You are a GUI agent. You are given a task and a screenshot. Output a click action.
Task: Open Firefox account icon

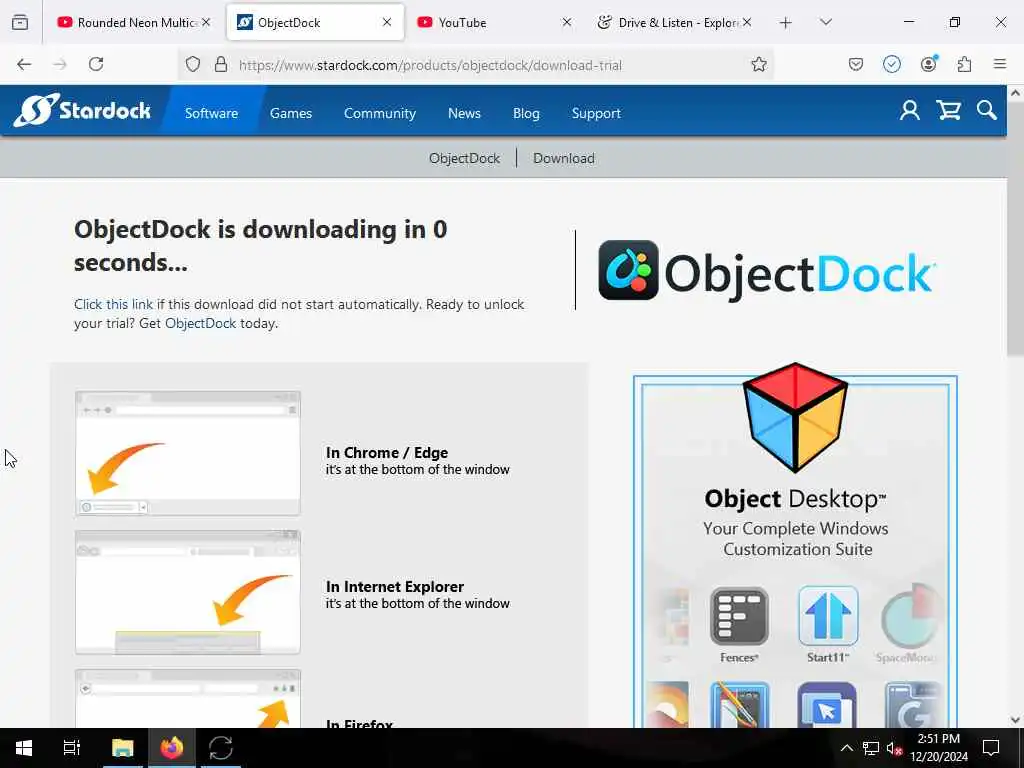coord(928,64)
